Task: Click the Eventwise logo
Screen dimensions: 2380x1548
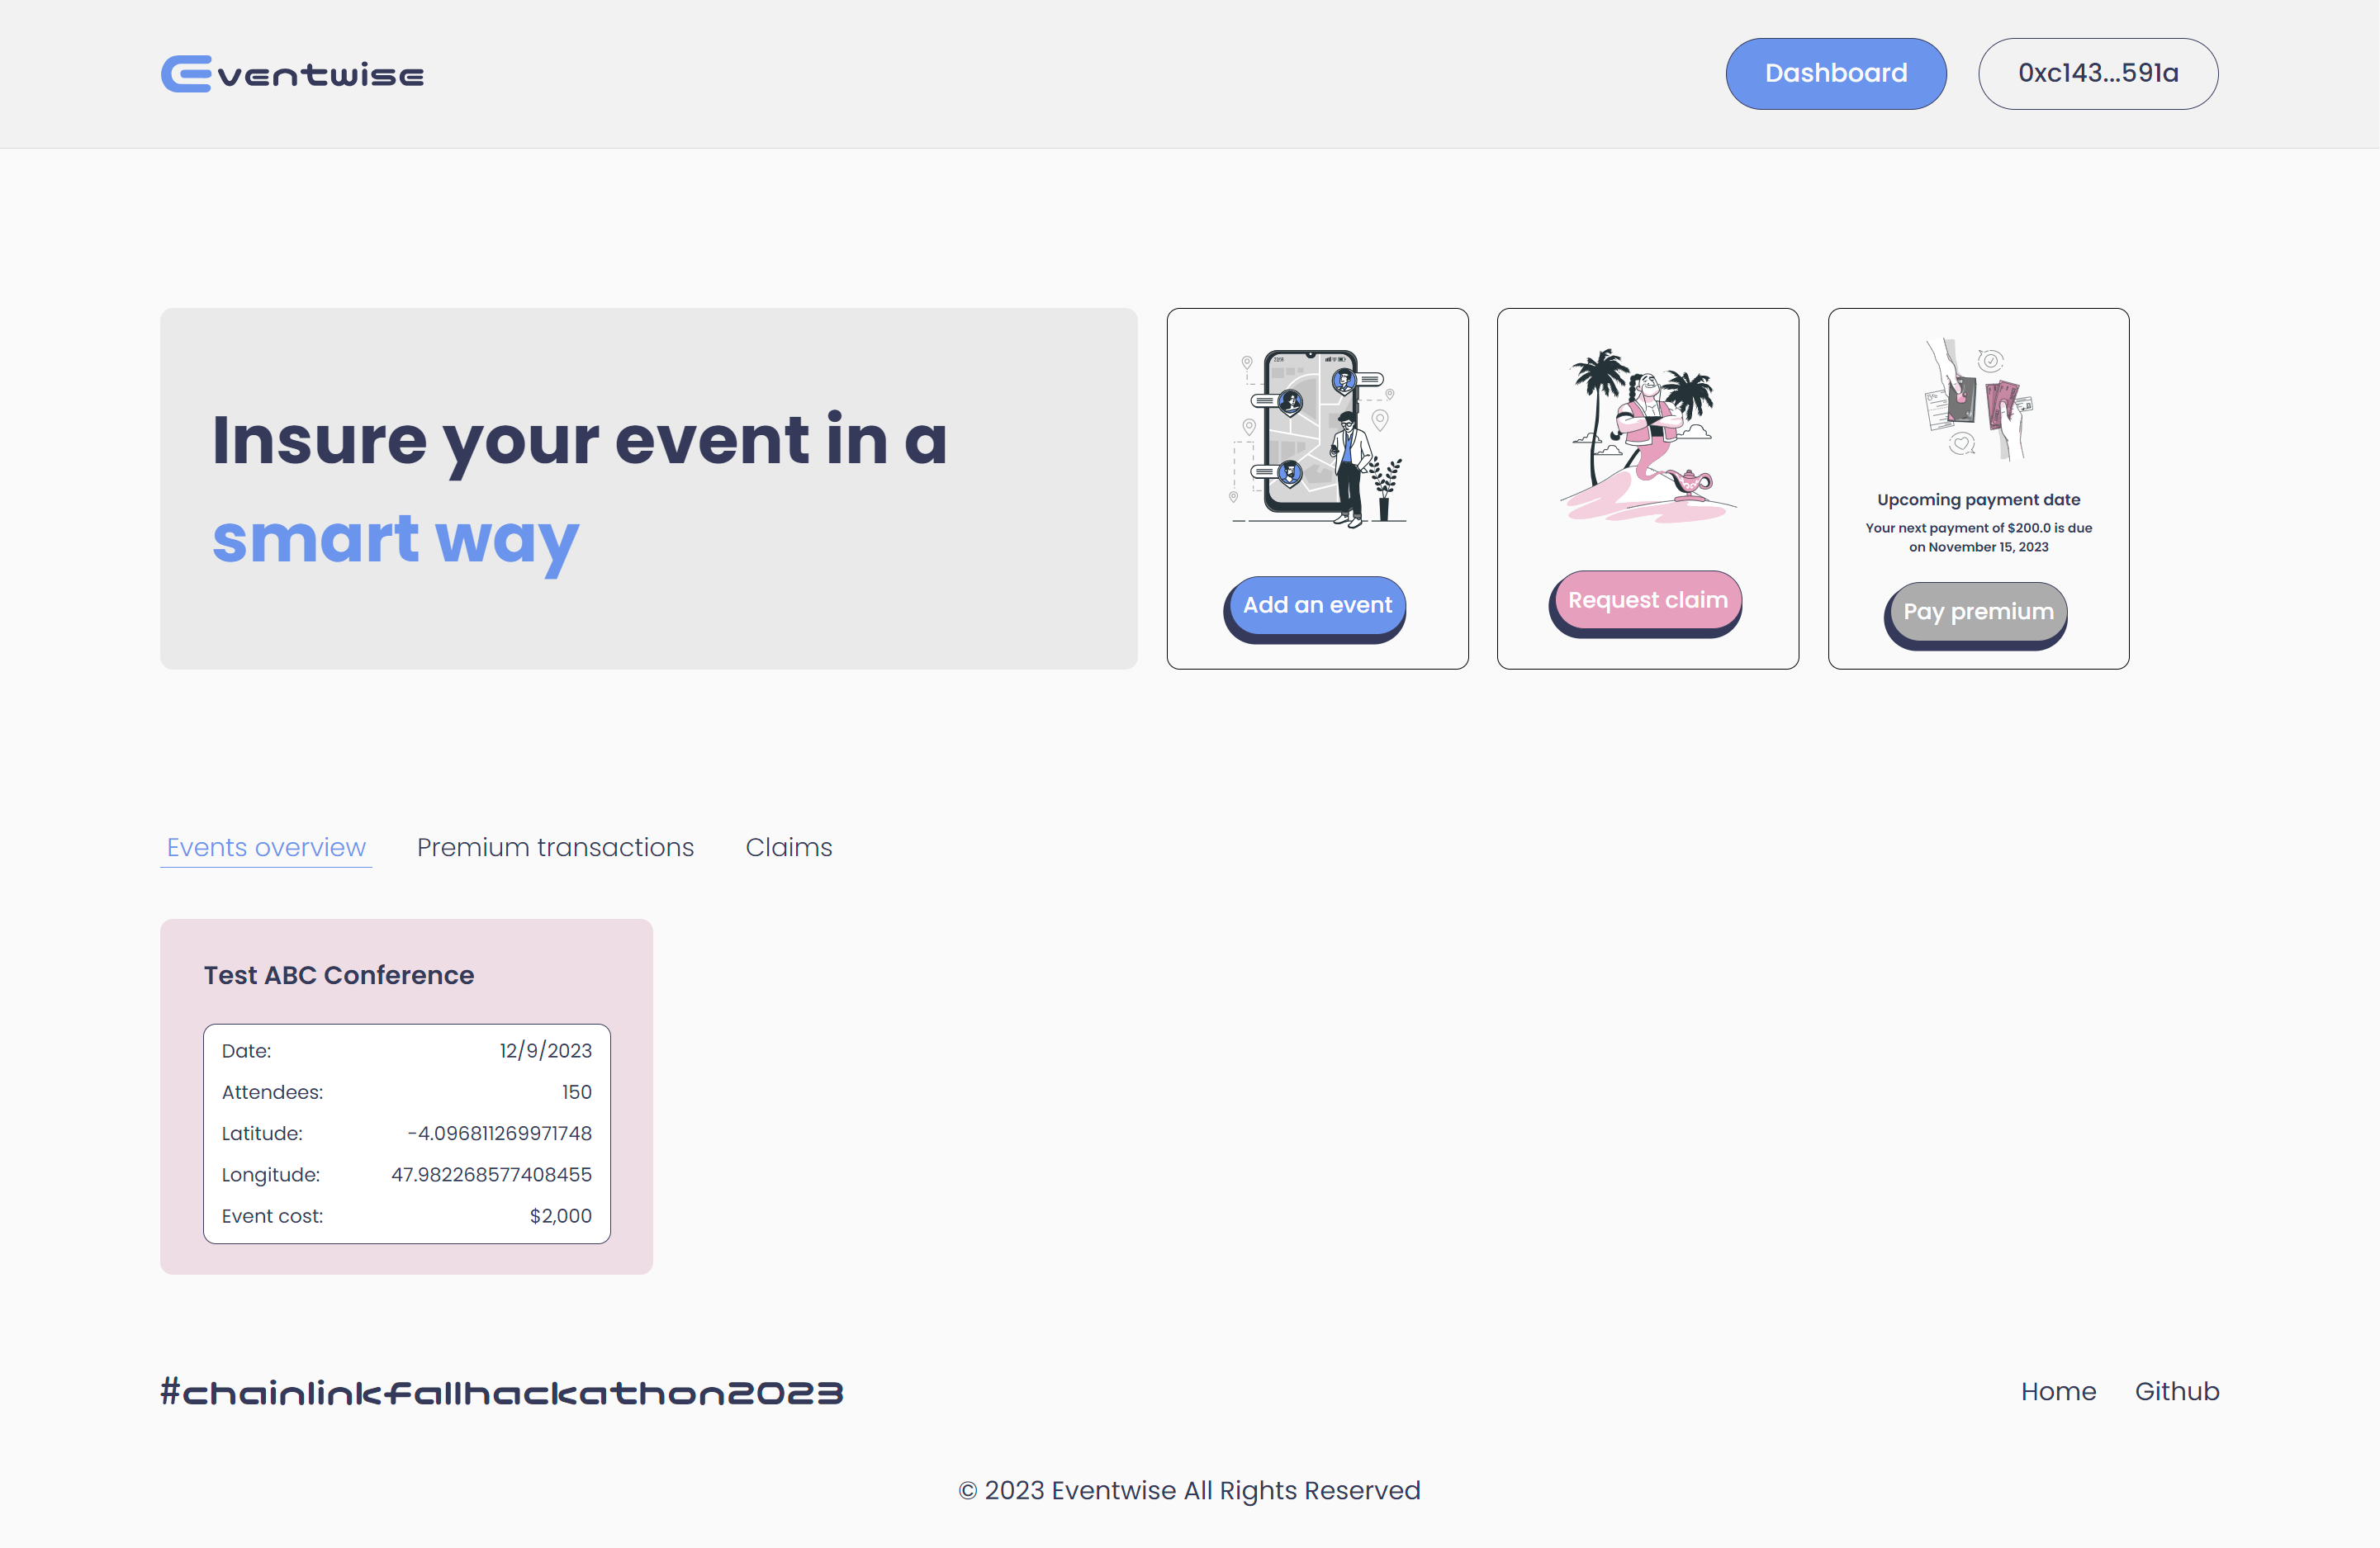Action: (292, 74)
